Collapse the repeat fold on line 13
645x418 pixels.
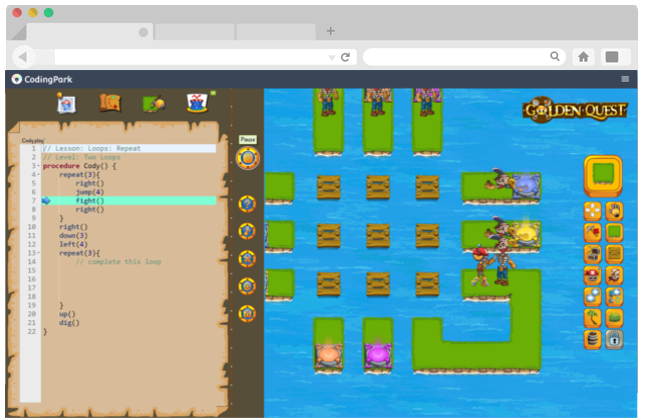(x=39, y=253)
